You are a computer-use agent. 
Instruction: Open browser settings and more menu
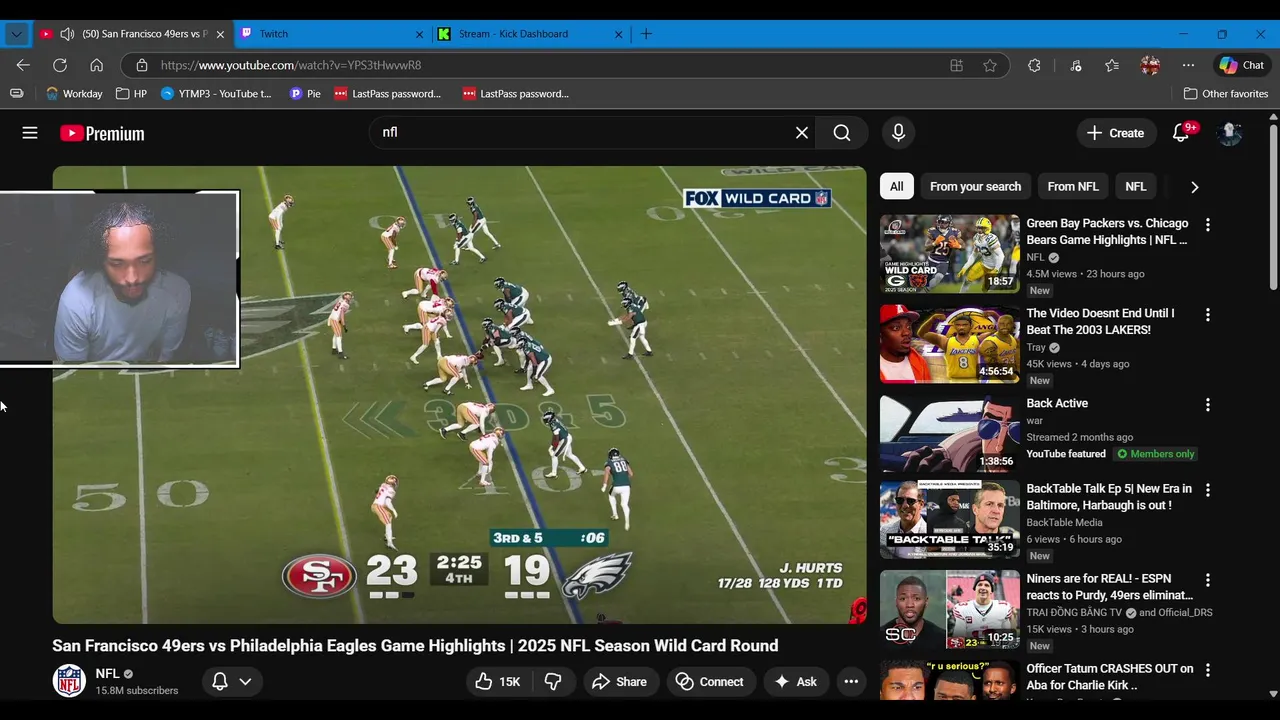point(1188,65)
